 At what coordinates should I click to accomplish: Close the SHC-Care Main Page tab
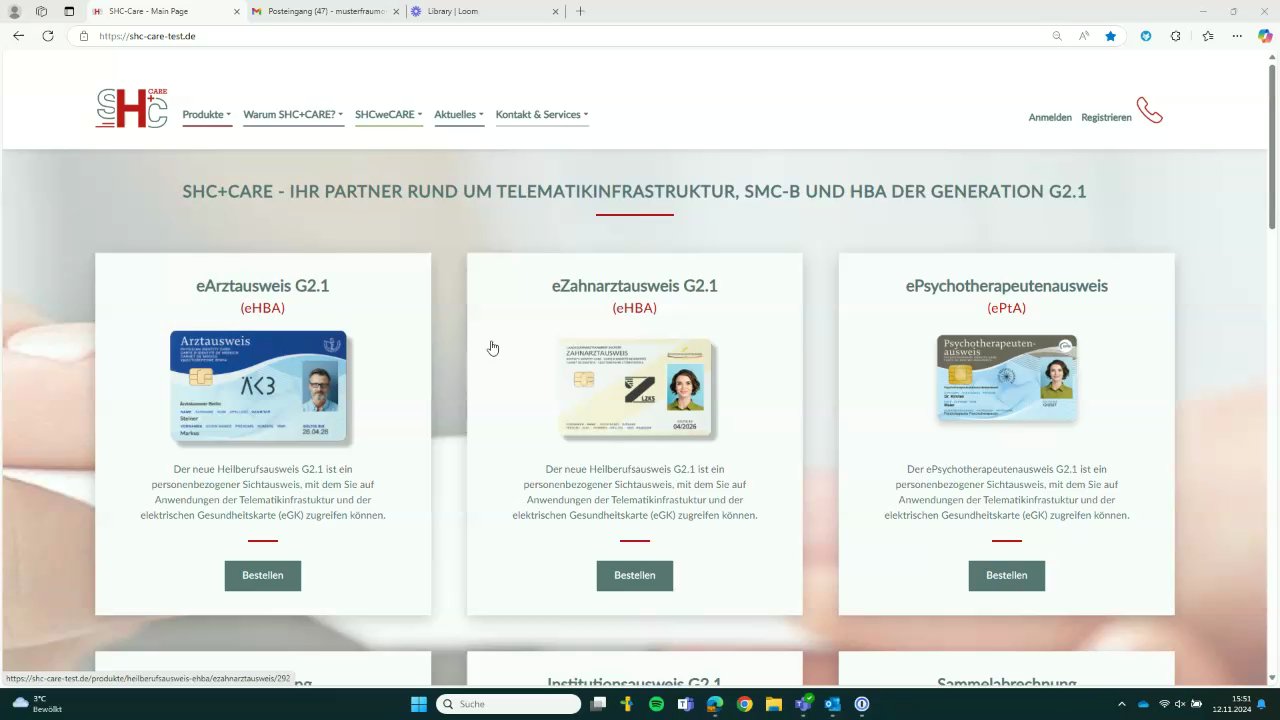click(x=235, y=11)
